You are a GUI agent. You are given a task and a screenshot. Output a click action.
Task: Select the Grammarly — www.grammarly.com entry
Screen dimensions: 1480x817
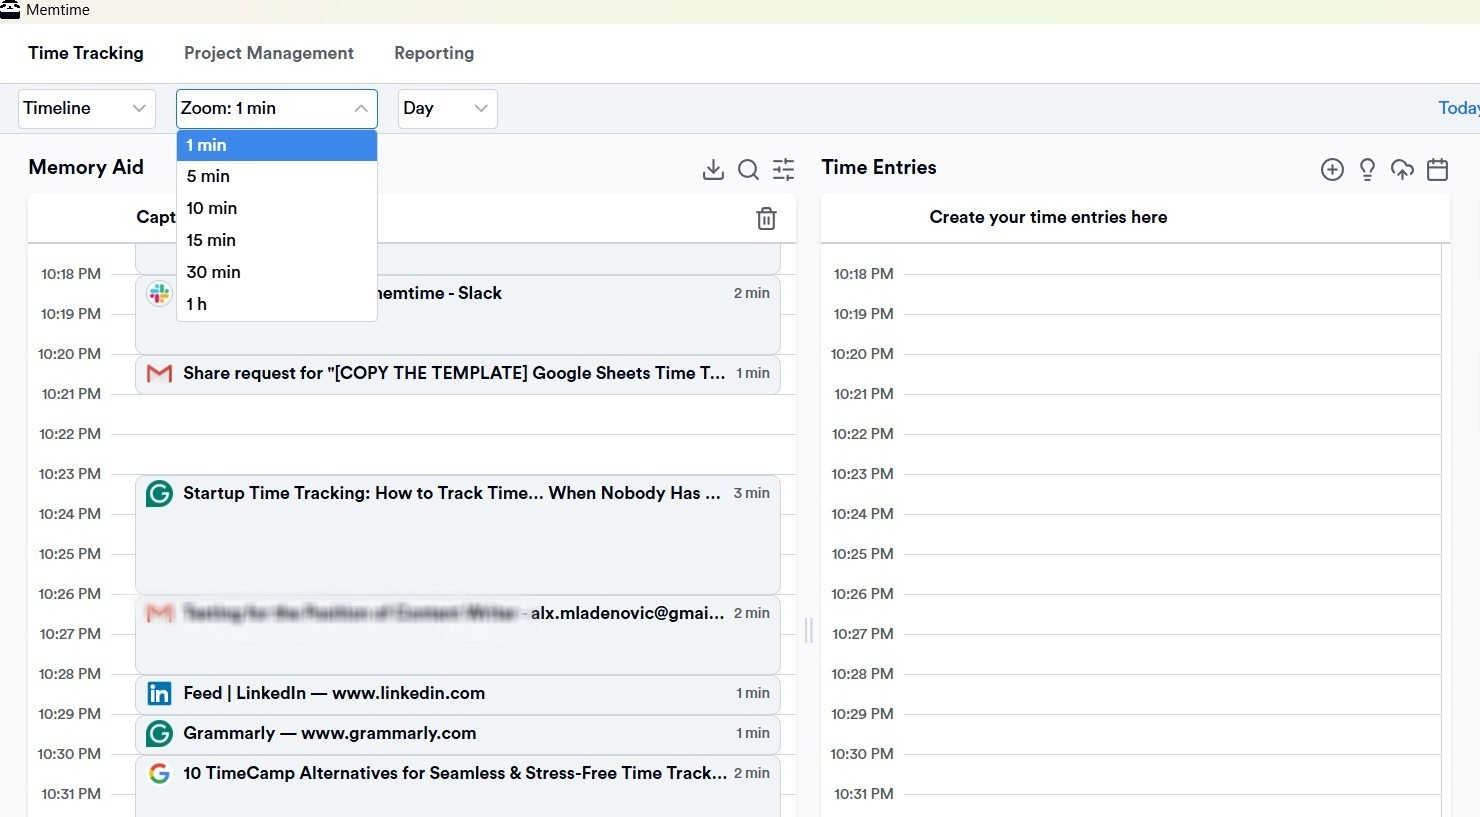pos(458,734)
